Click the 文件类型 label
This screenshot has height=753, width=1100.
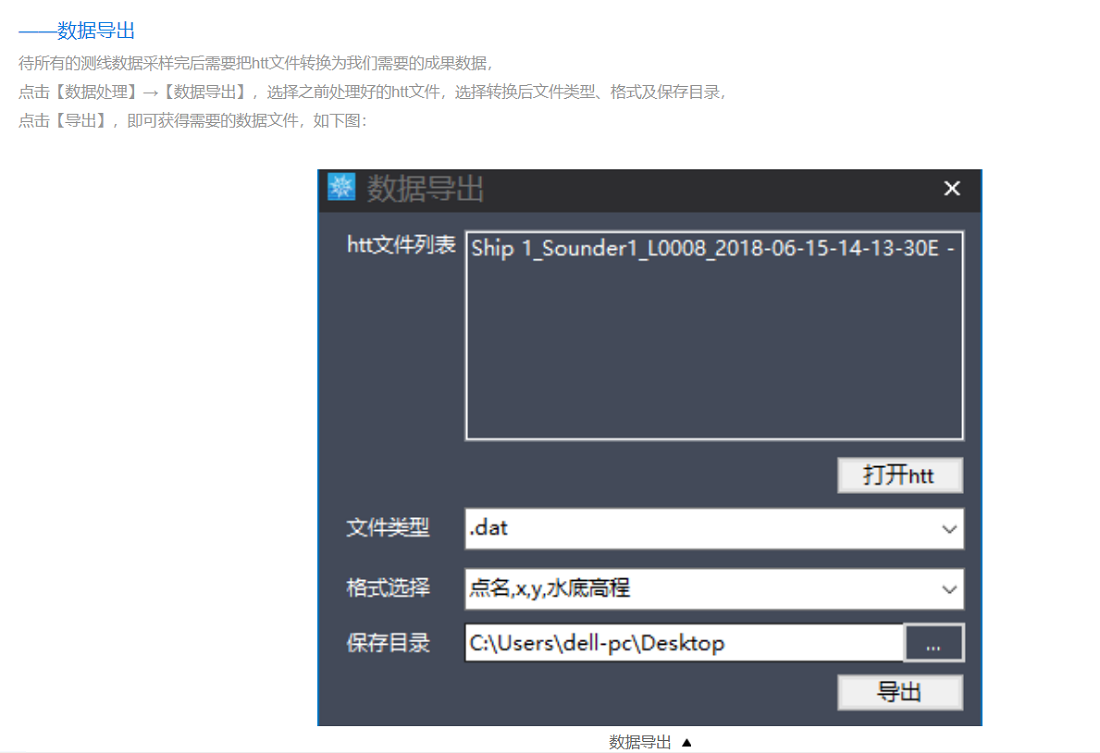[x=388, y=528]
